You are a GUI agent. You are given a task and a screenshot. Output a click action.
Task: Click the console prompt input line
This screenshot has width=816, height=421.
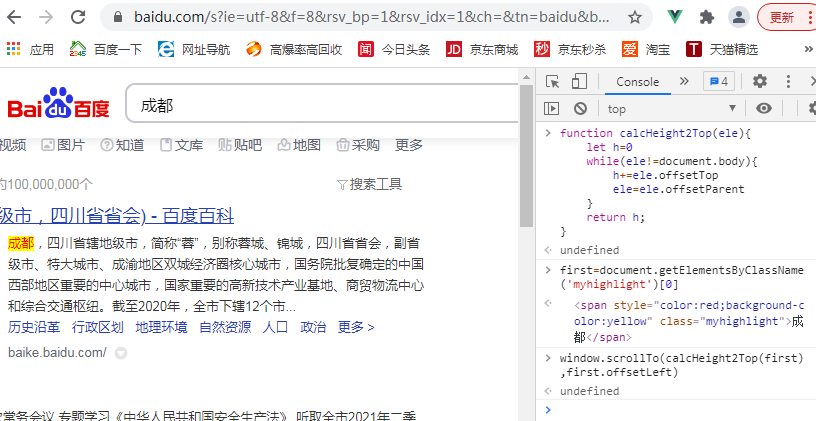(681, 410)
